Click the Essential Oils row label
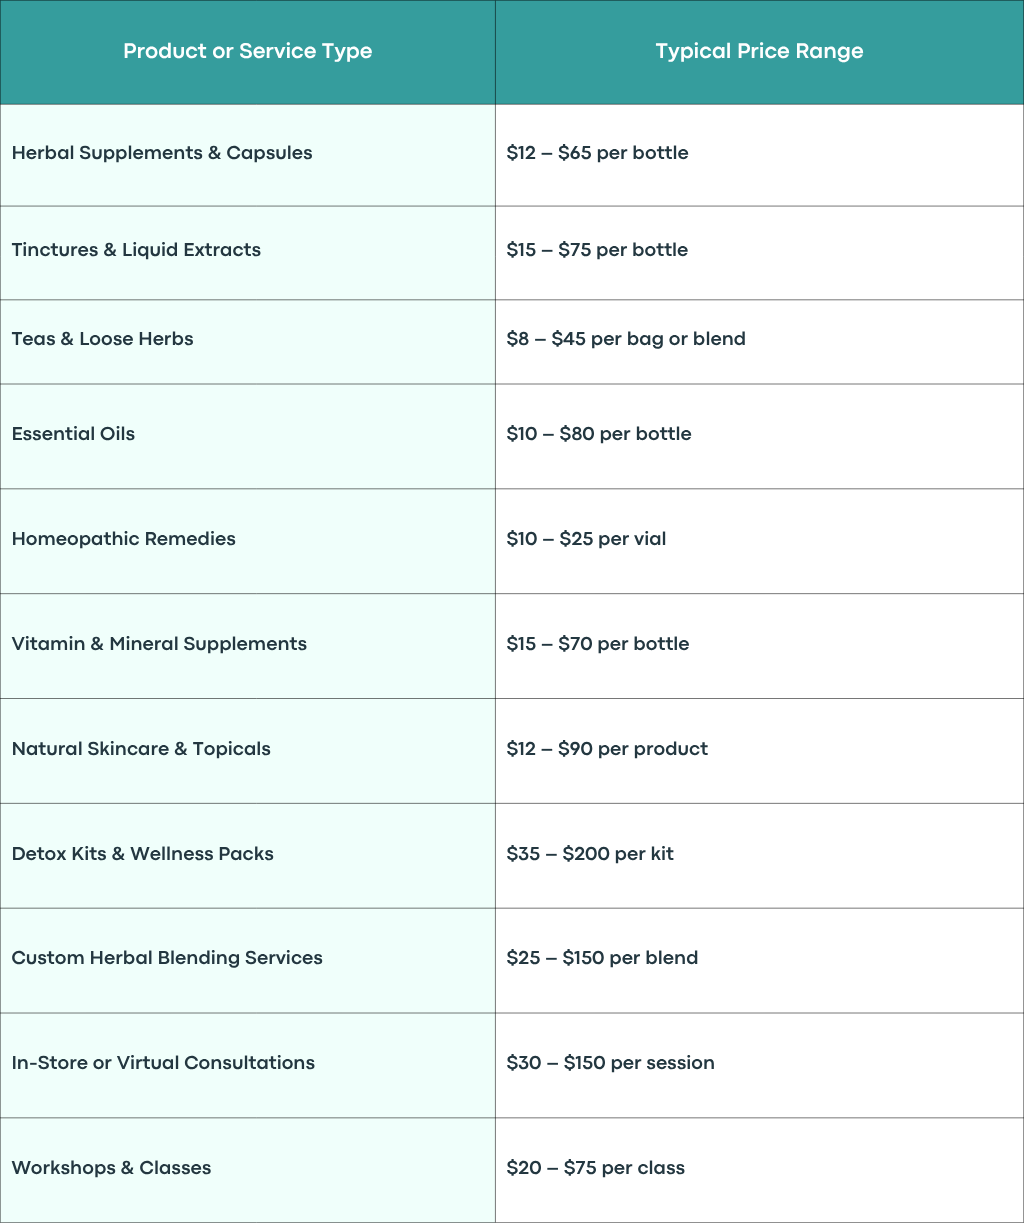The image size is (1024, 1223). tap(73, 434)
